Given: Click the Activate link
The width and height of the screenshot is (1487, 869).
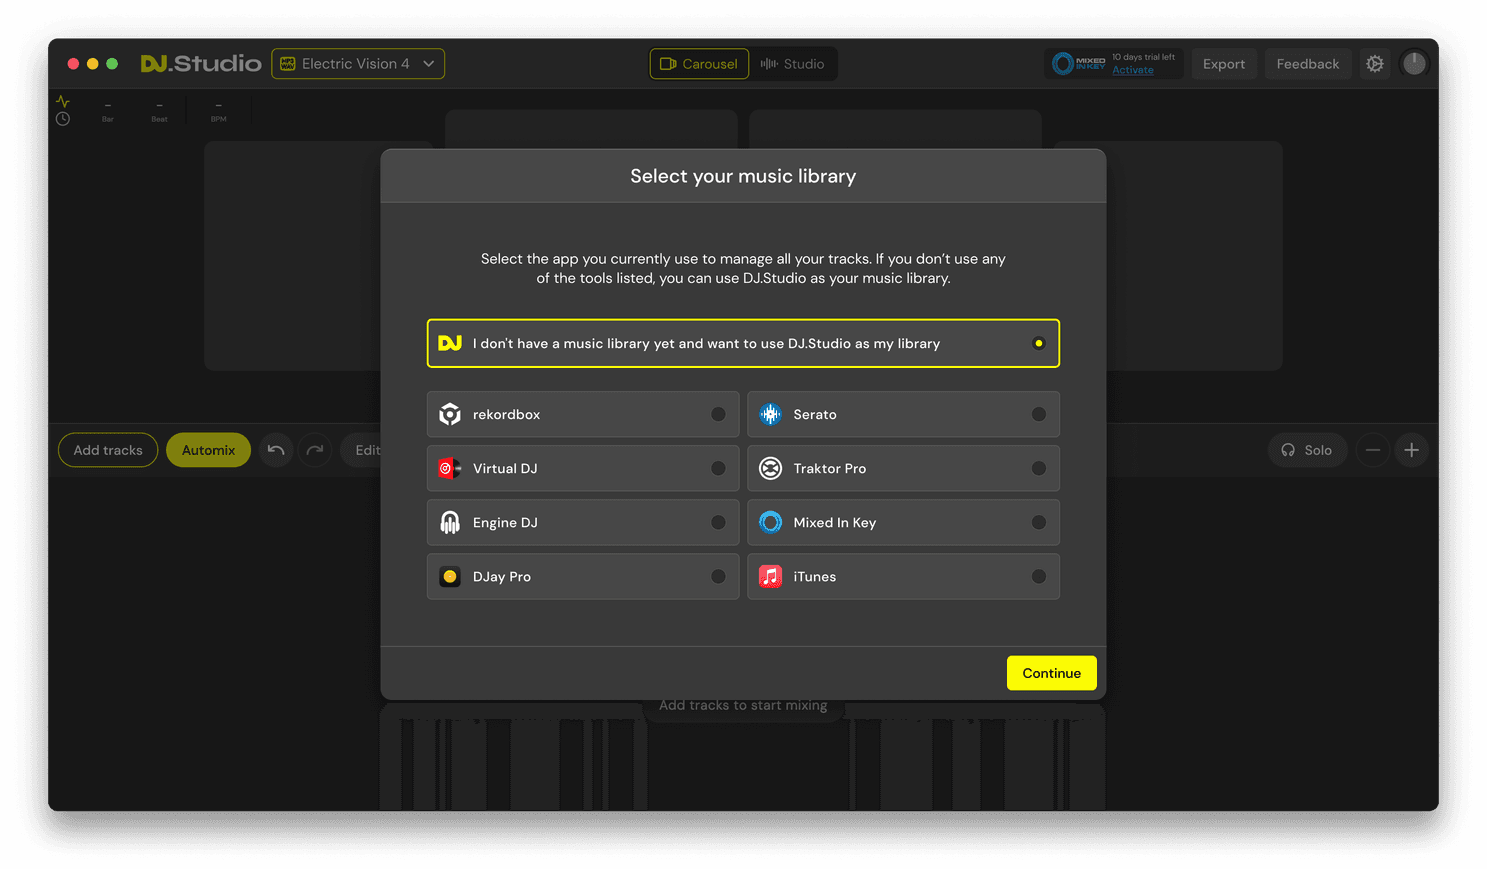Looking at the screenshot, I should tap(1133, 70).
